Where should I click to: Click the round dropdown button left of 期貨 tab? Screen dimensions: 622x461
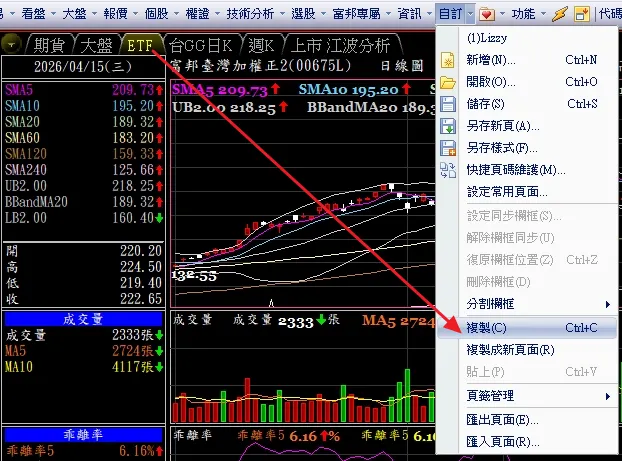point(11,44)
